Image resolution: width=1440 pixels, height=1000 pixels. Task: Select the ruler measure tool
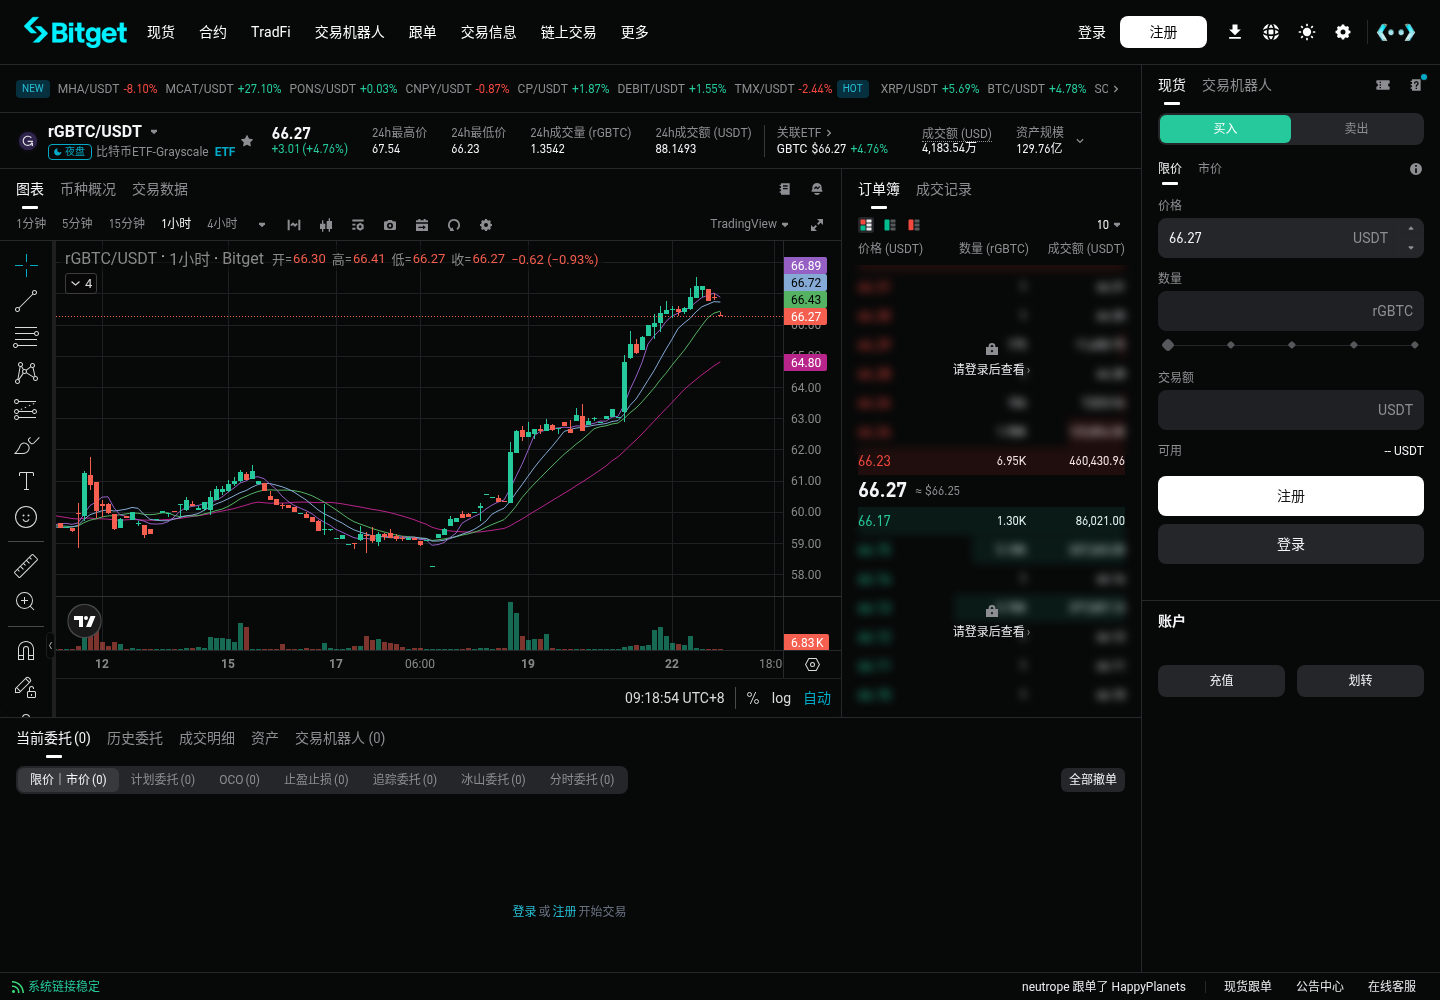click(26, 565)
